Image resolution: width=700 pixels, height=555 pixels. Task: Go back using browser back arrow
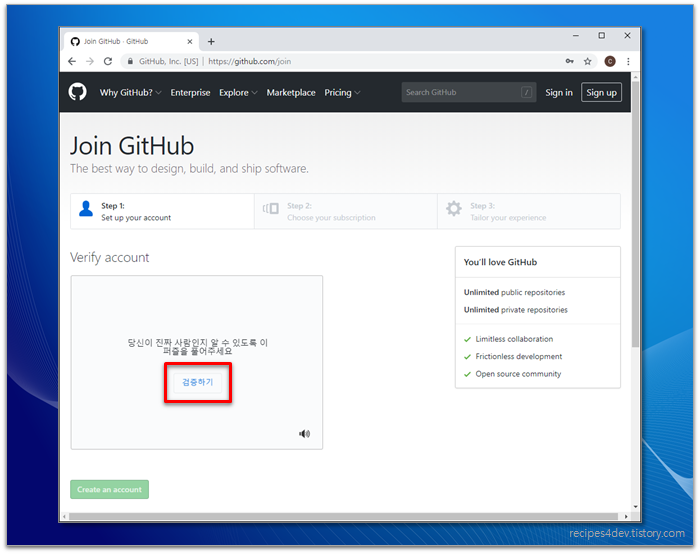pyautogui.click(x=72, y=61)
